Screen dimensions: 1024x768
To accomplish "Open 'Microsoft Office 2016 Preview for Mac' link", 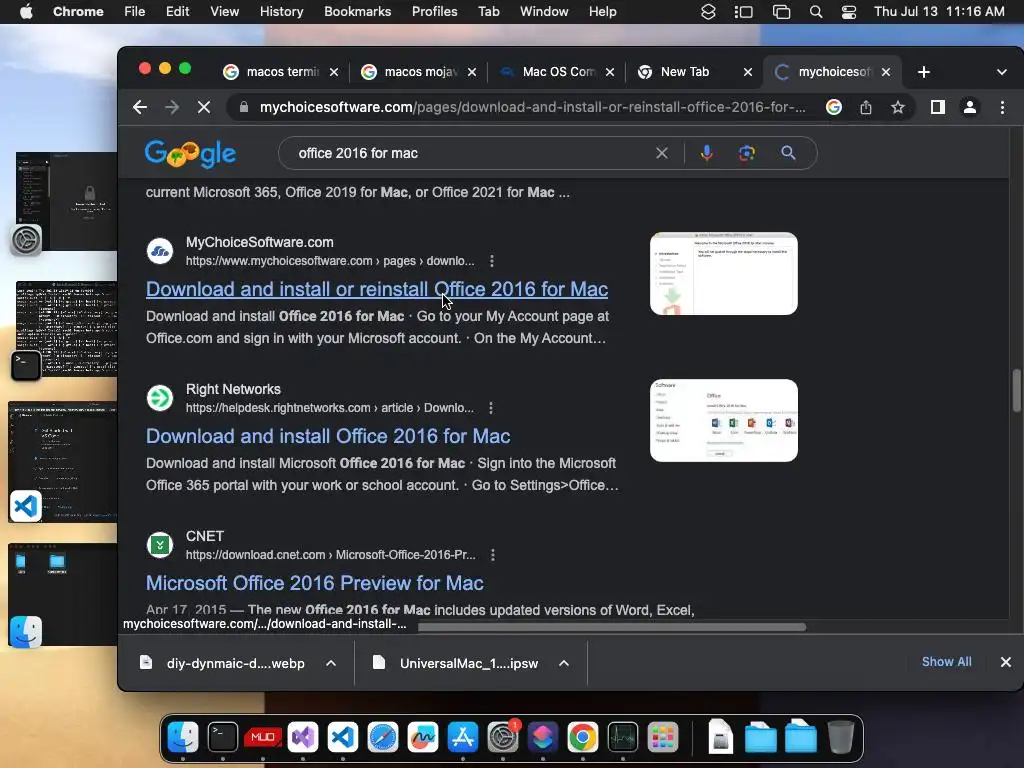I will [315, 583].
